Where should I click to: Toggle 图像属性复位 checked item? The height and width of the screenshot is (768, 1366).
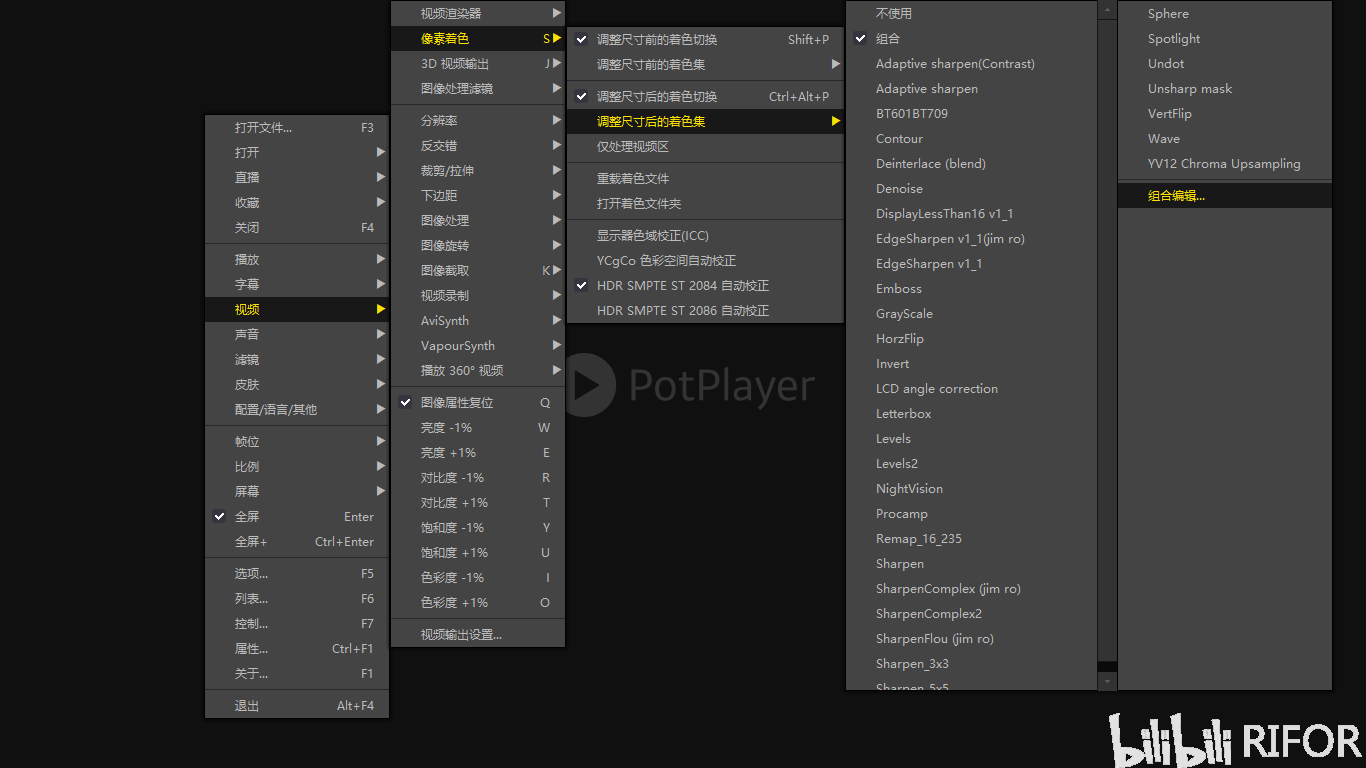coord(478,403)
